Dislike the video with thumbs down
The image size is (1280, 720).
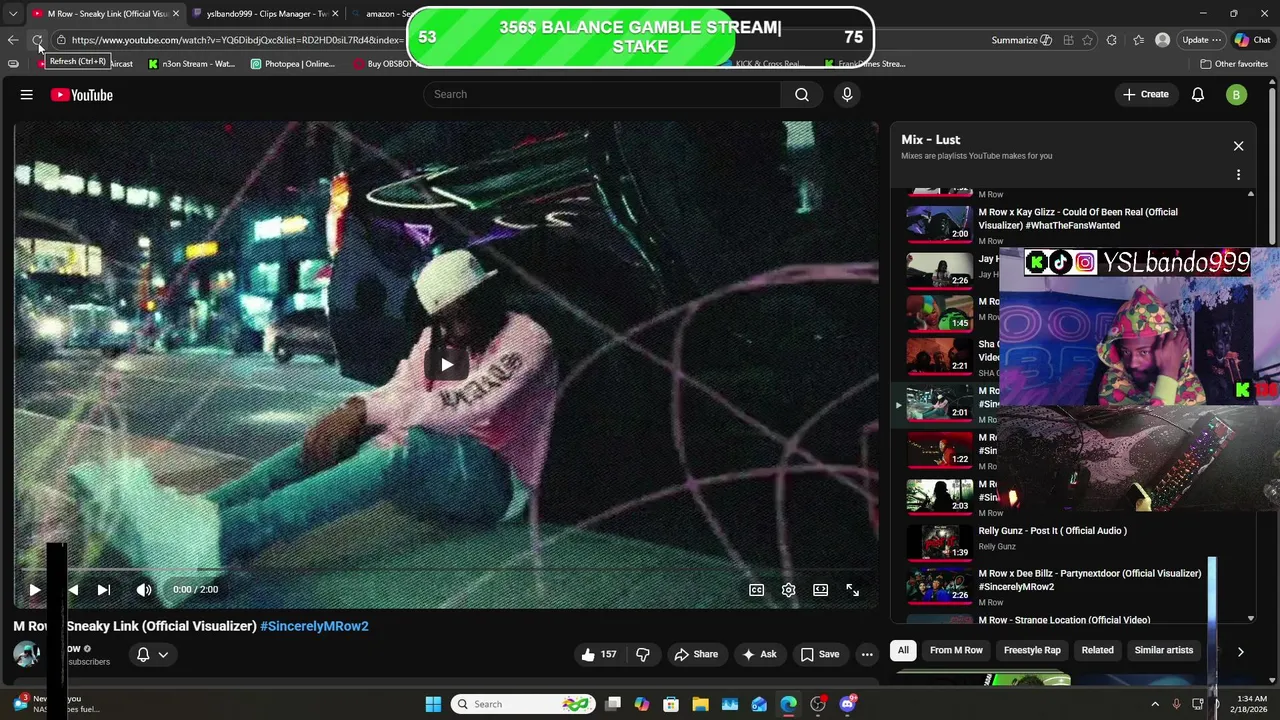pos(643,654)
